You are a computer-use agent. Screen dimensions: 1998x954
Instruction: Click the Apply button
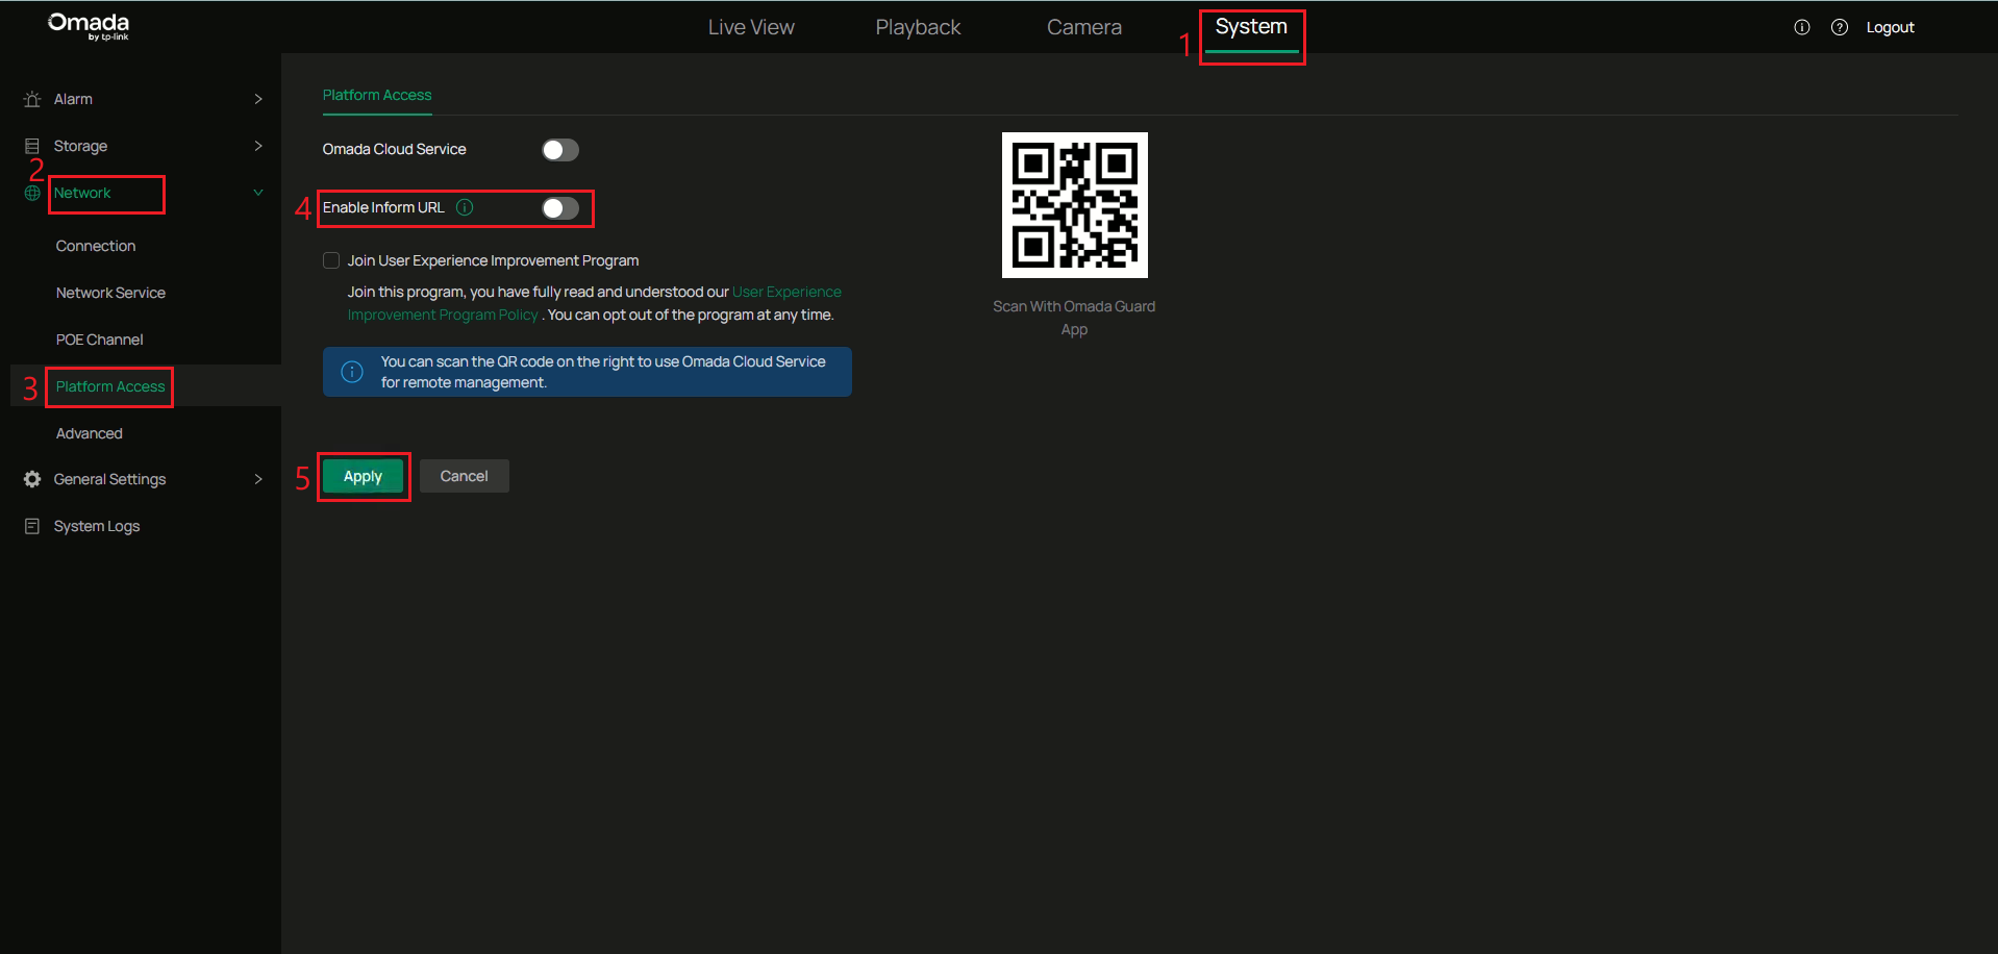[363, 476]
